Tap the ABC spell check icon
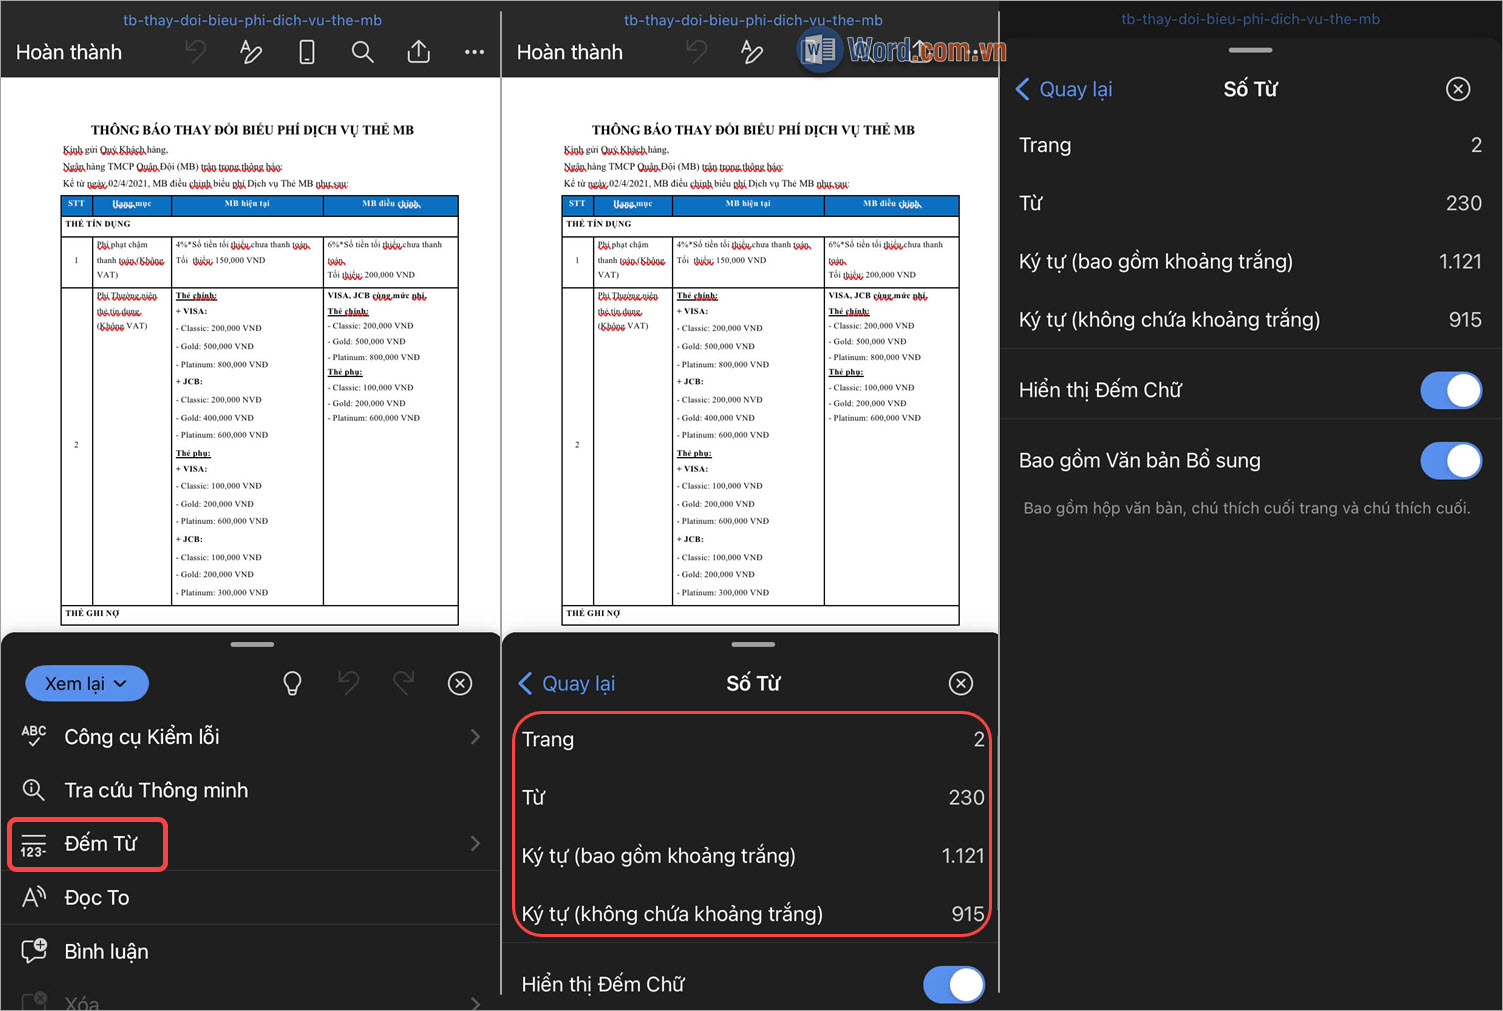 click(34, 737)
